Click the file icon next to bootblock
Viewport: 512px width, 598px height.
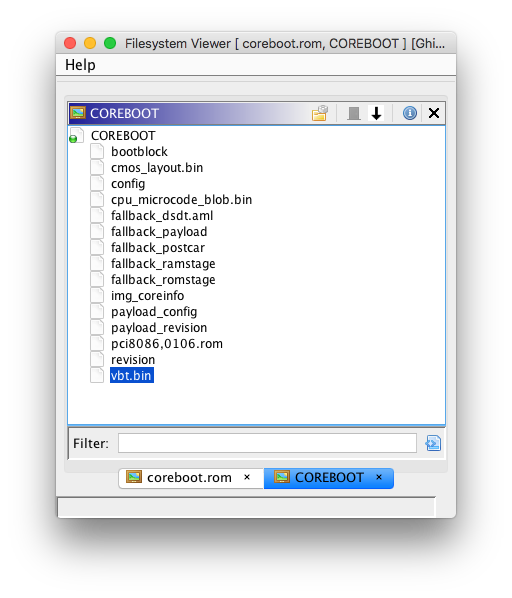97,151
